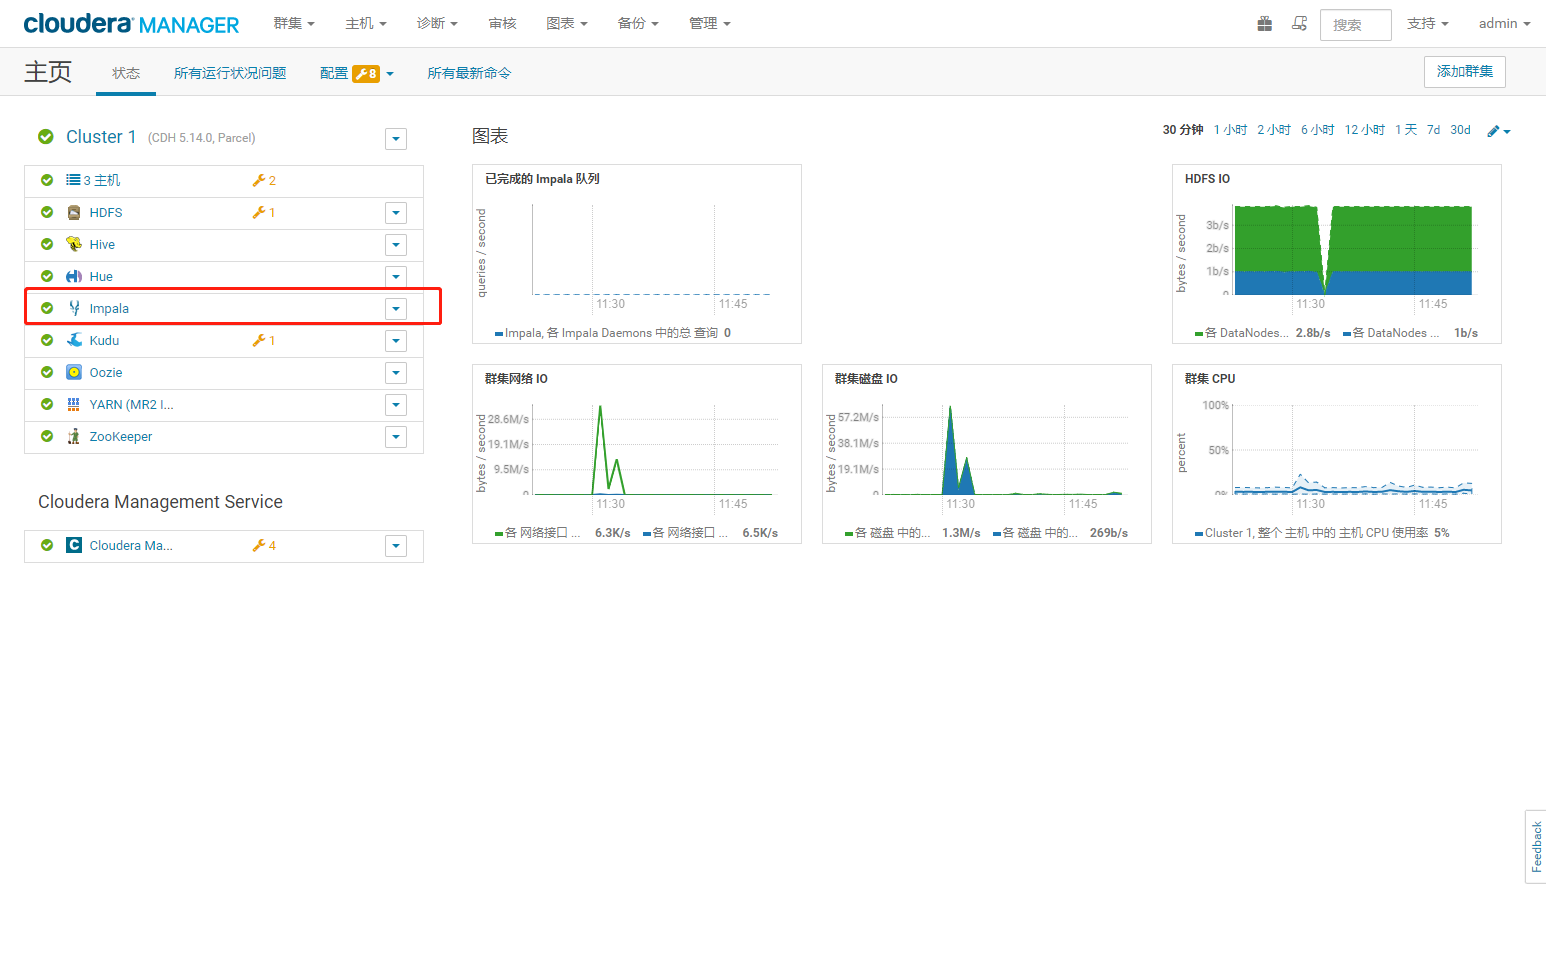The image size is (1546, 959).
Task: Click HDFS green health status icon
Action: coord(47,212)
